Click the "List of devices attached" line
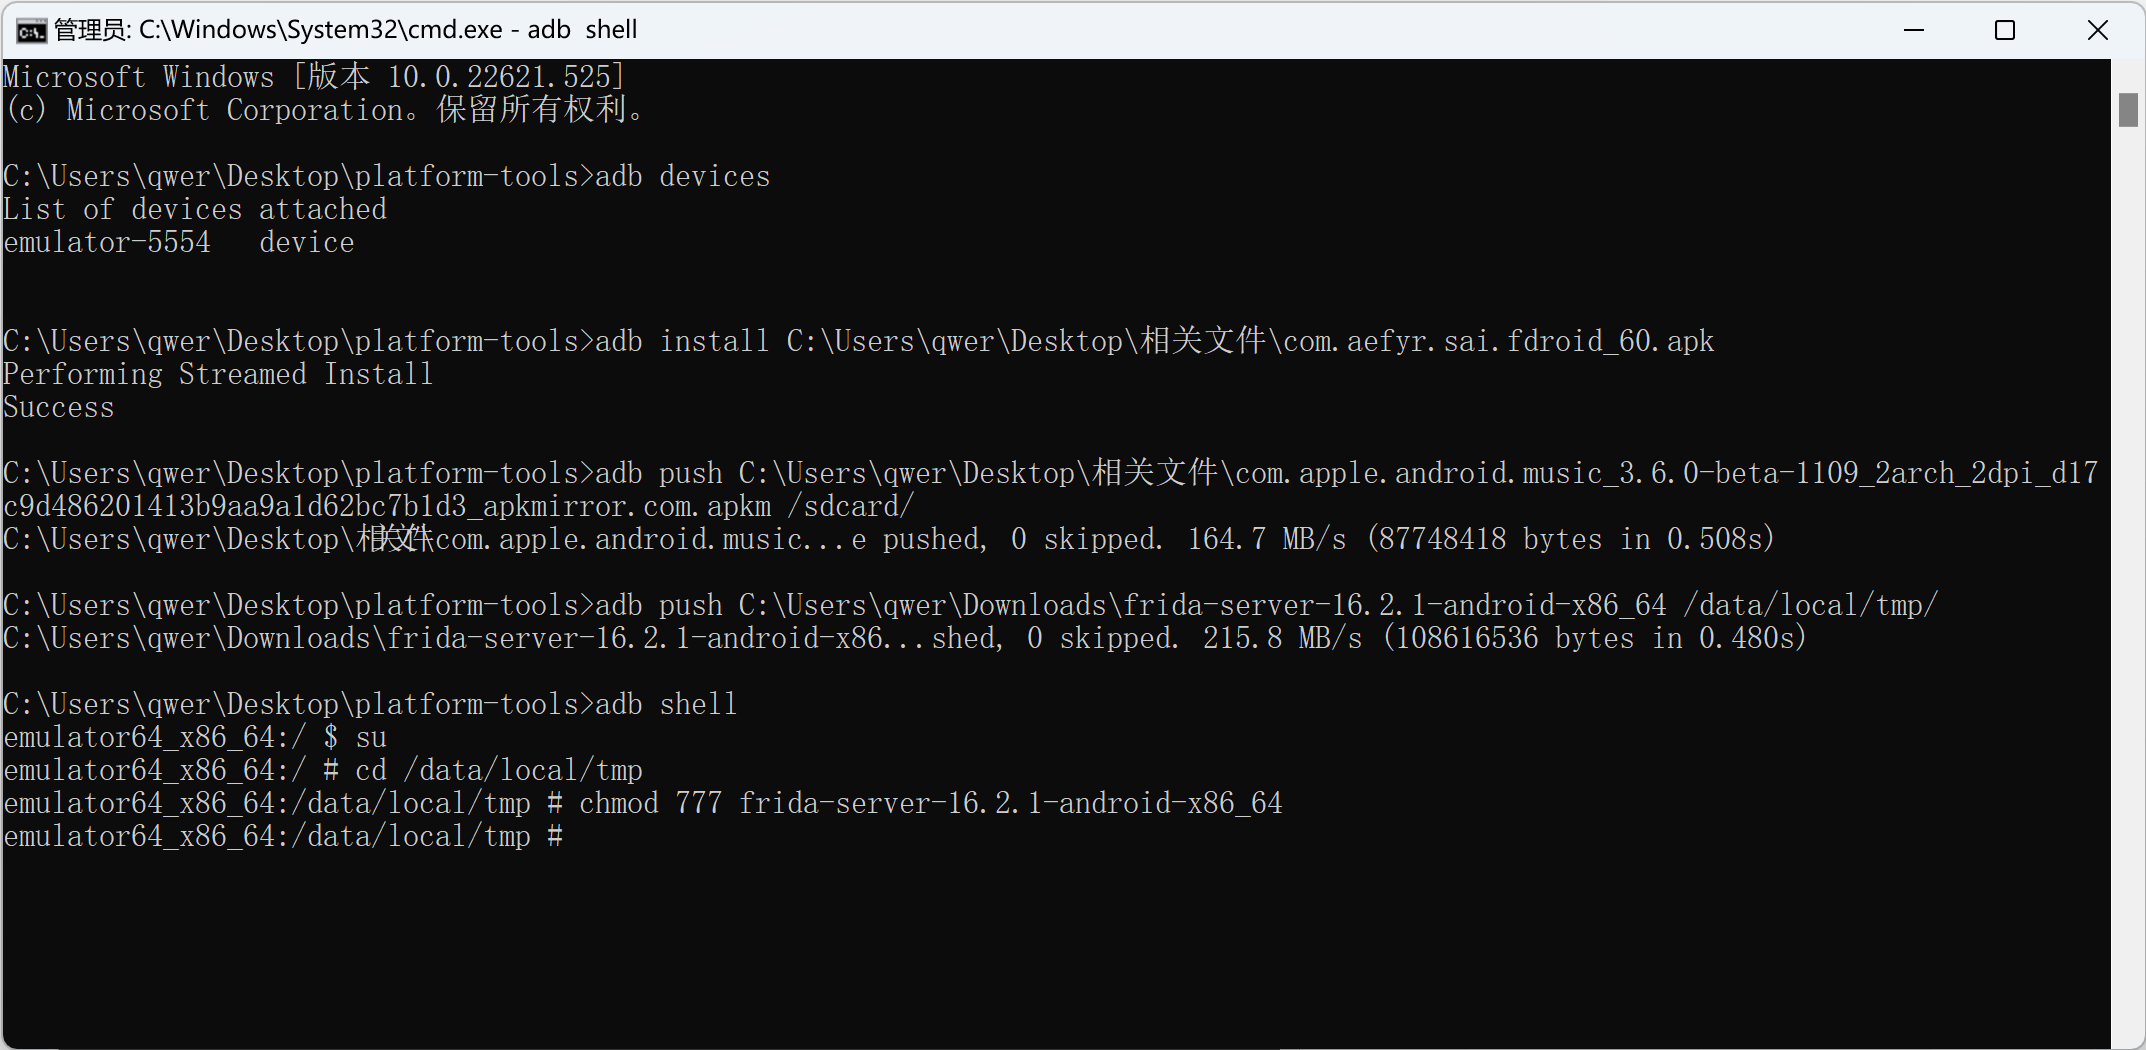Screen dimensions: 2146x1050 click(195, 210)
